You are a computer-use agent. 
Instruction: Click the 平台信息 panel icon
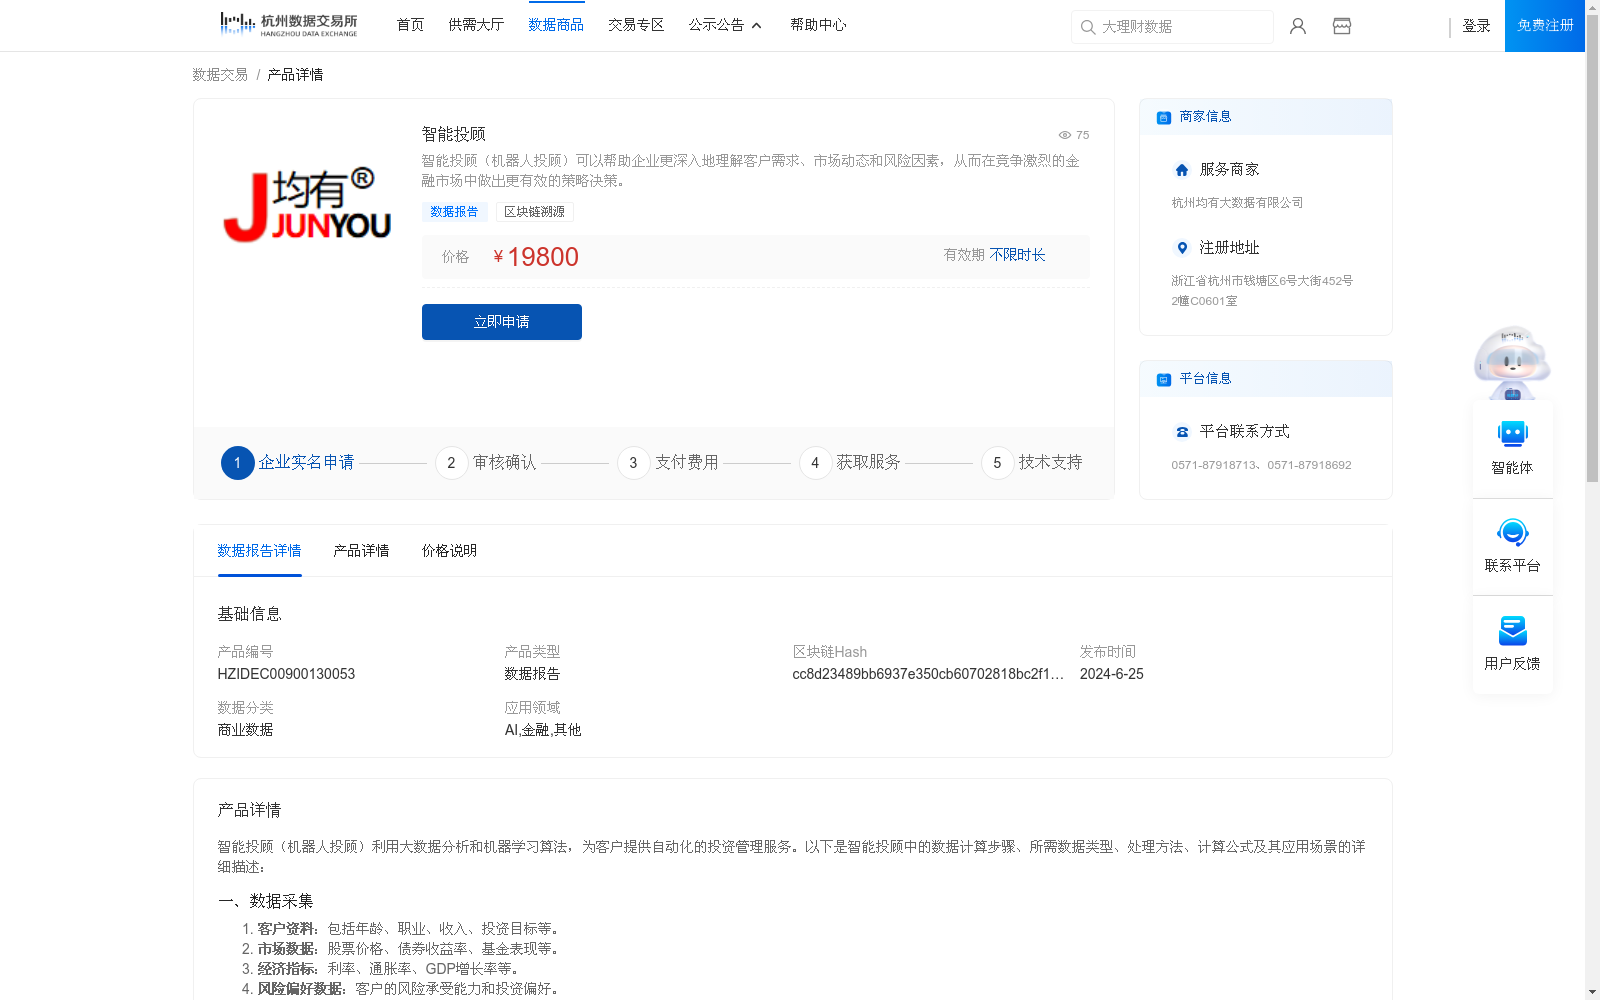1164,379
